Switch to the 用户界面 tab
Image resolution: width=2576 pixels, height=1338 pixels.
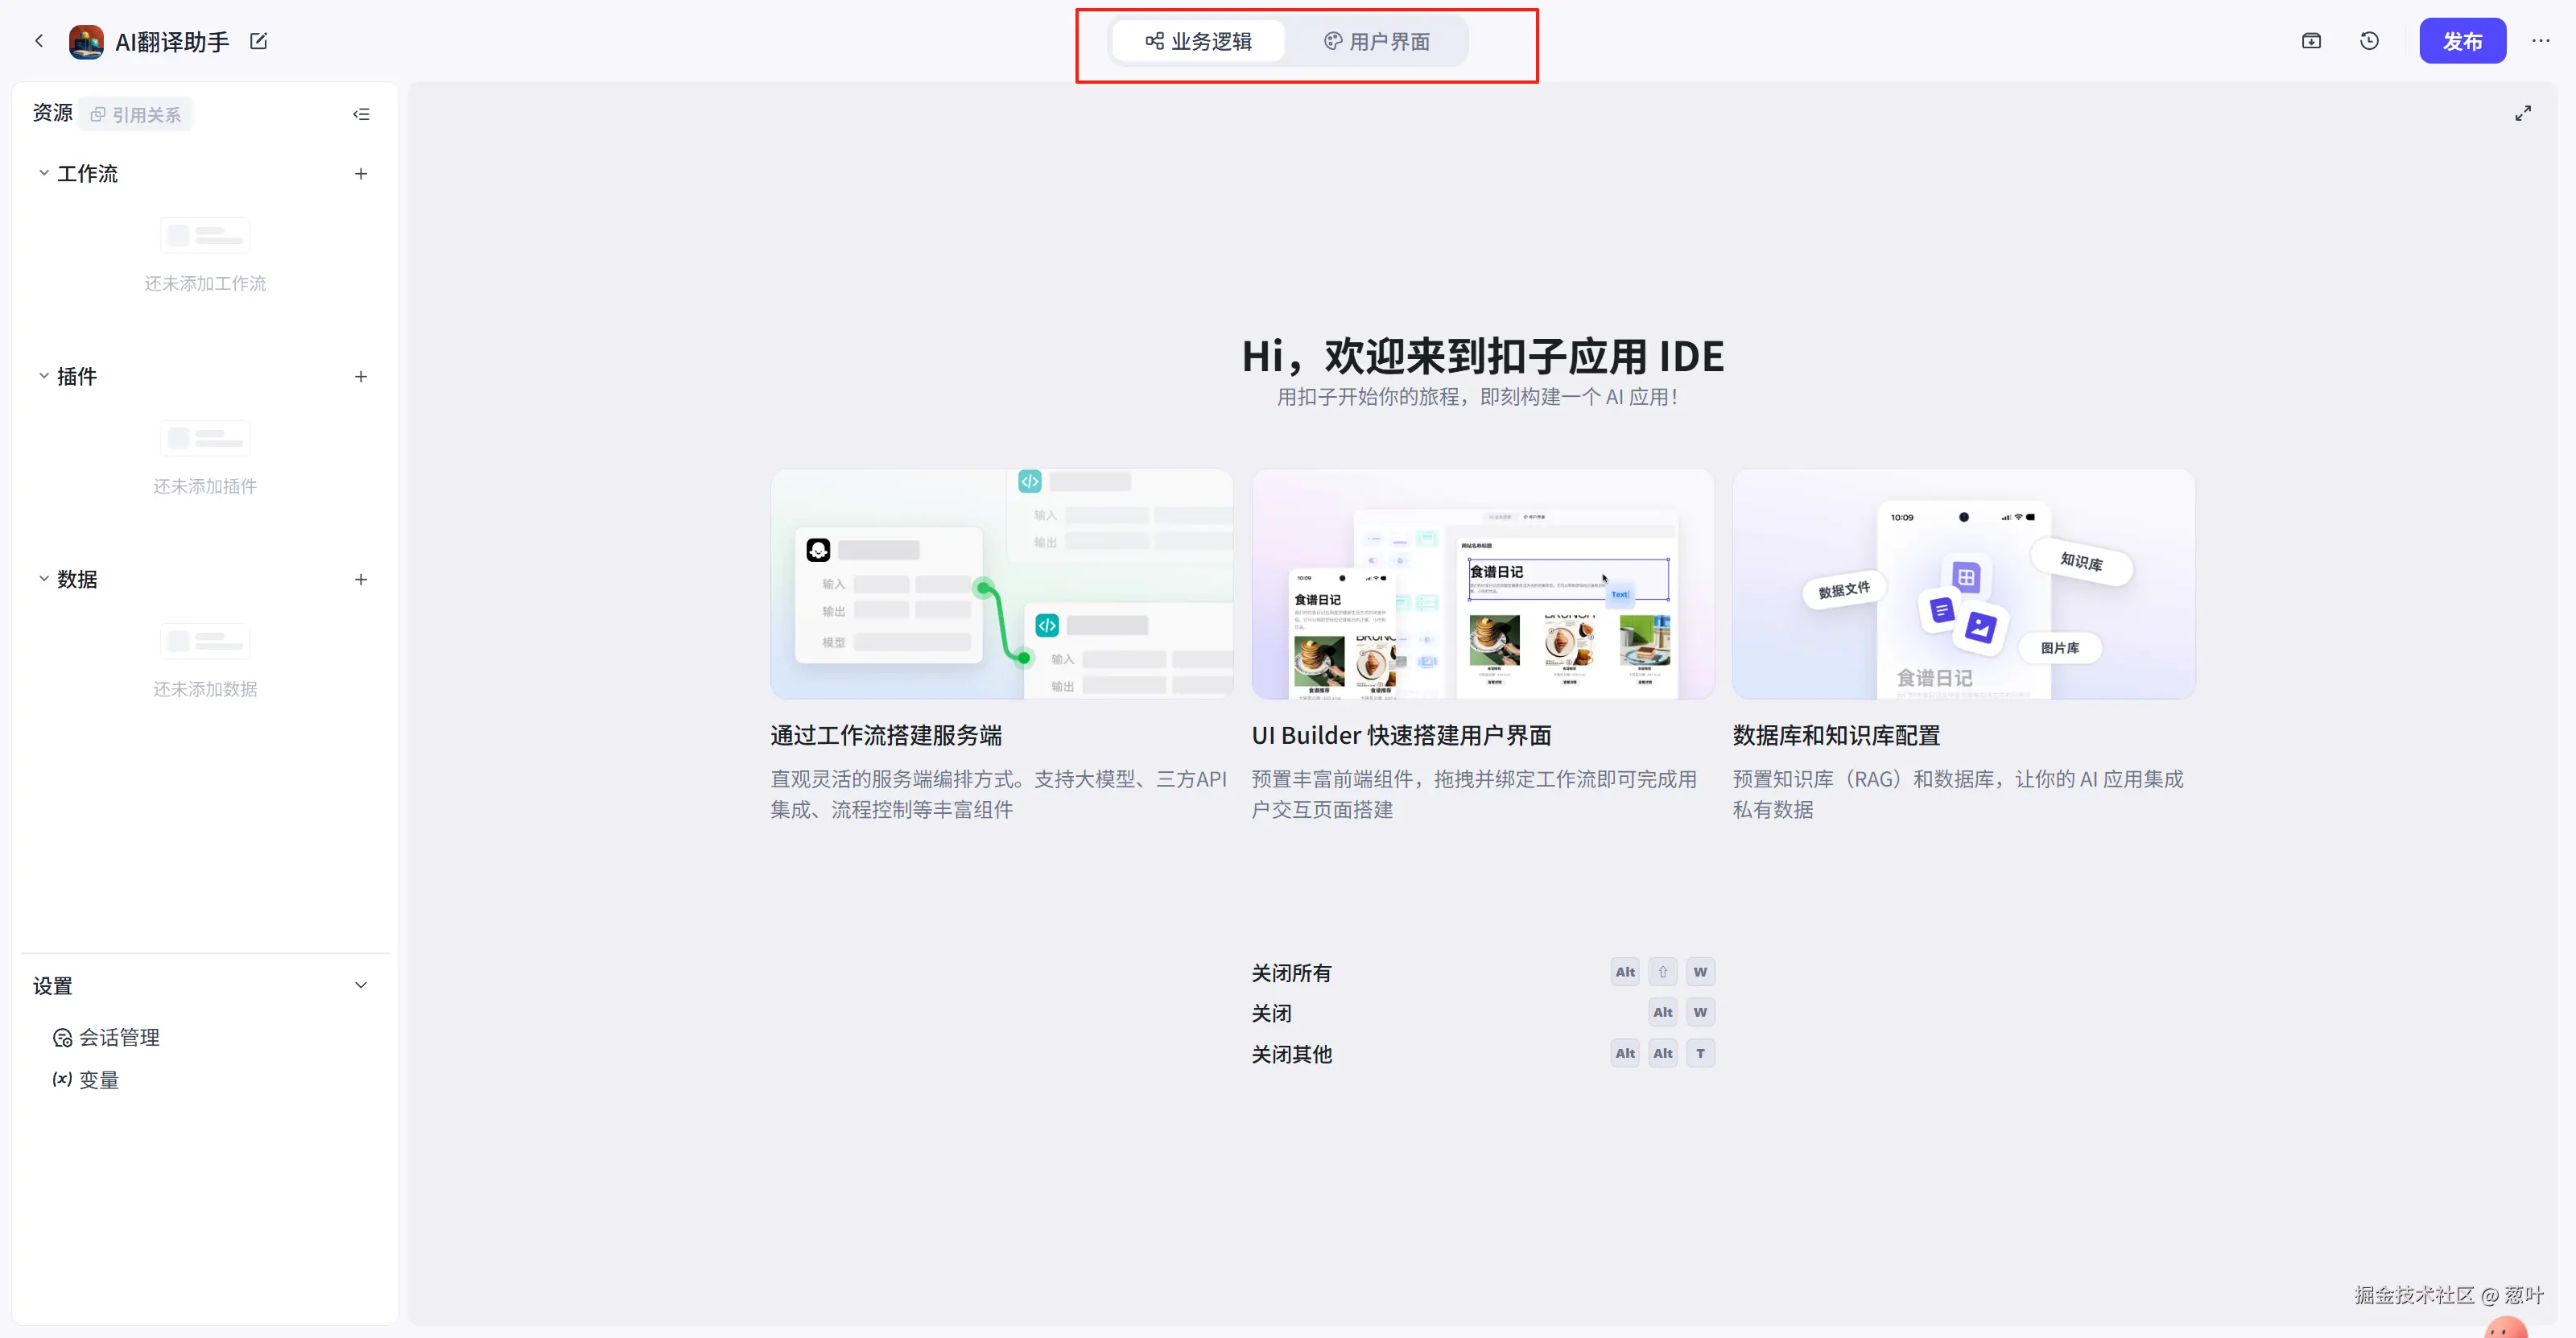click(x=1377, y=41)
